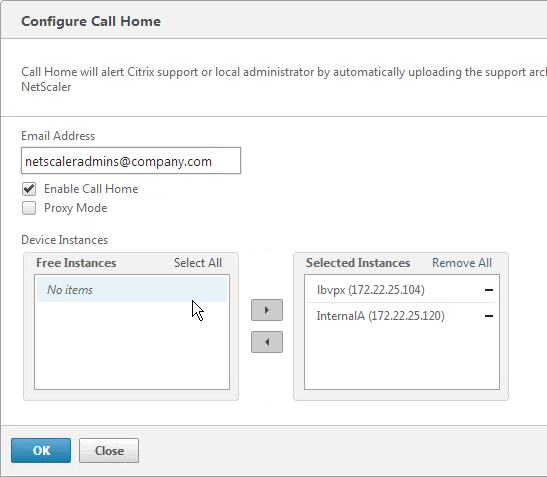Check the Proxy Mode checkbox

(29, 208)
